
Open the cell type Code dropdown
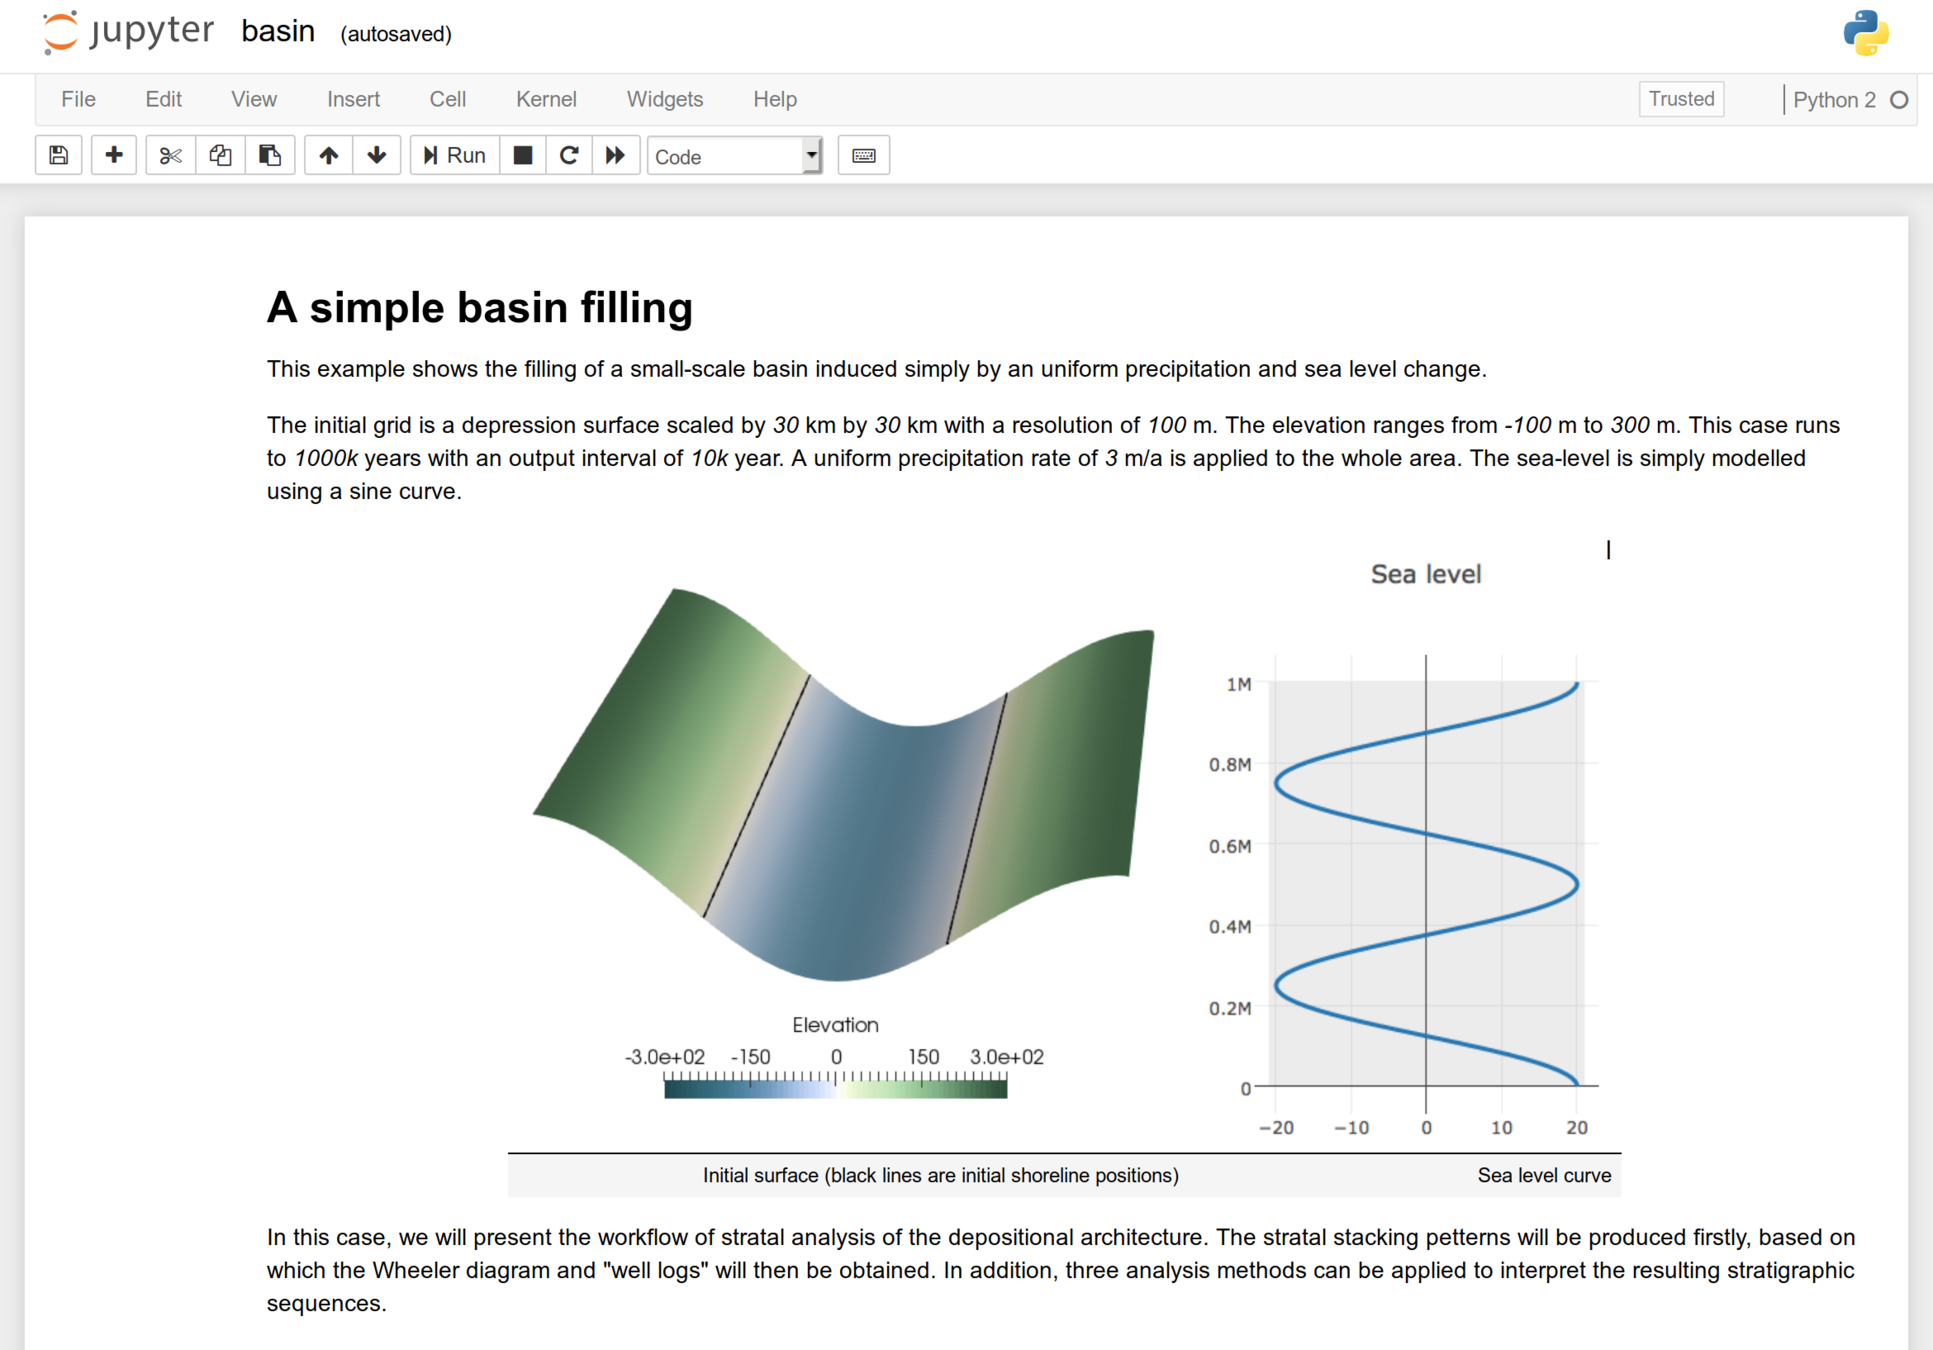(735, 157)
